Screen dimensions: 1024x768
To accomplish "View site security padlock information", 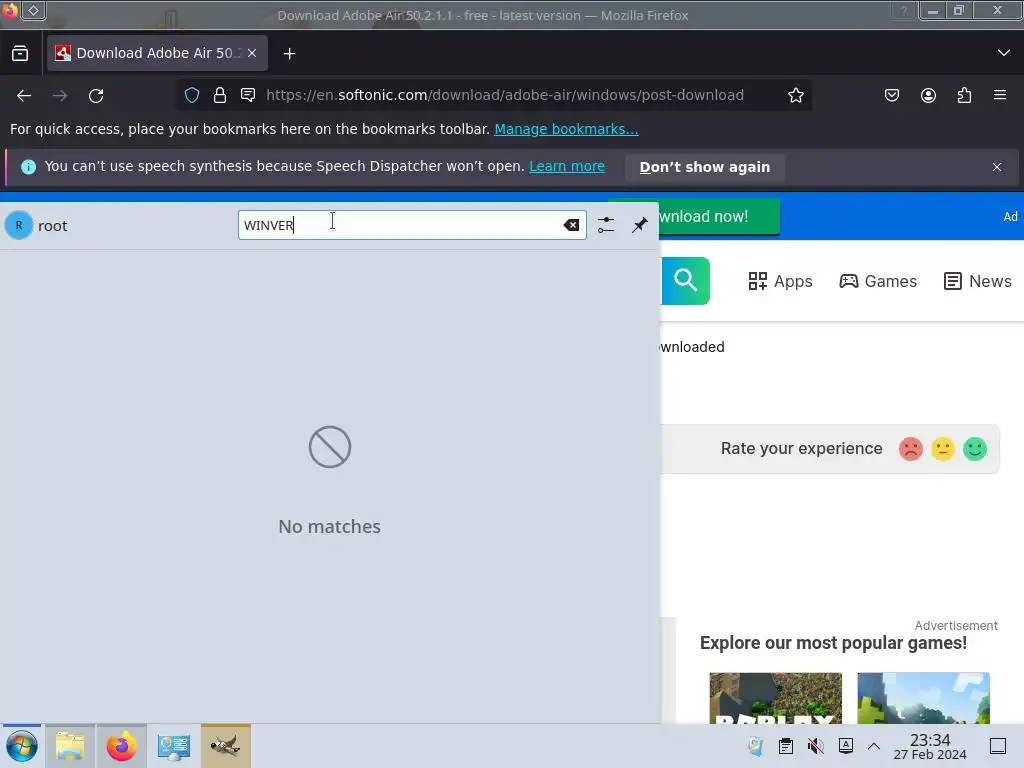I will [220, 95].
